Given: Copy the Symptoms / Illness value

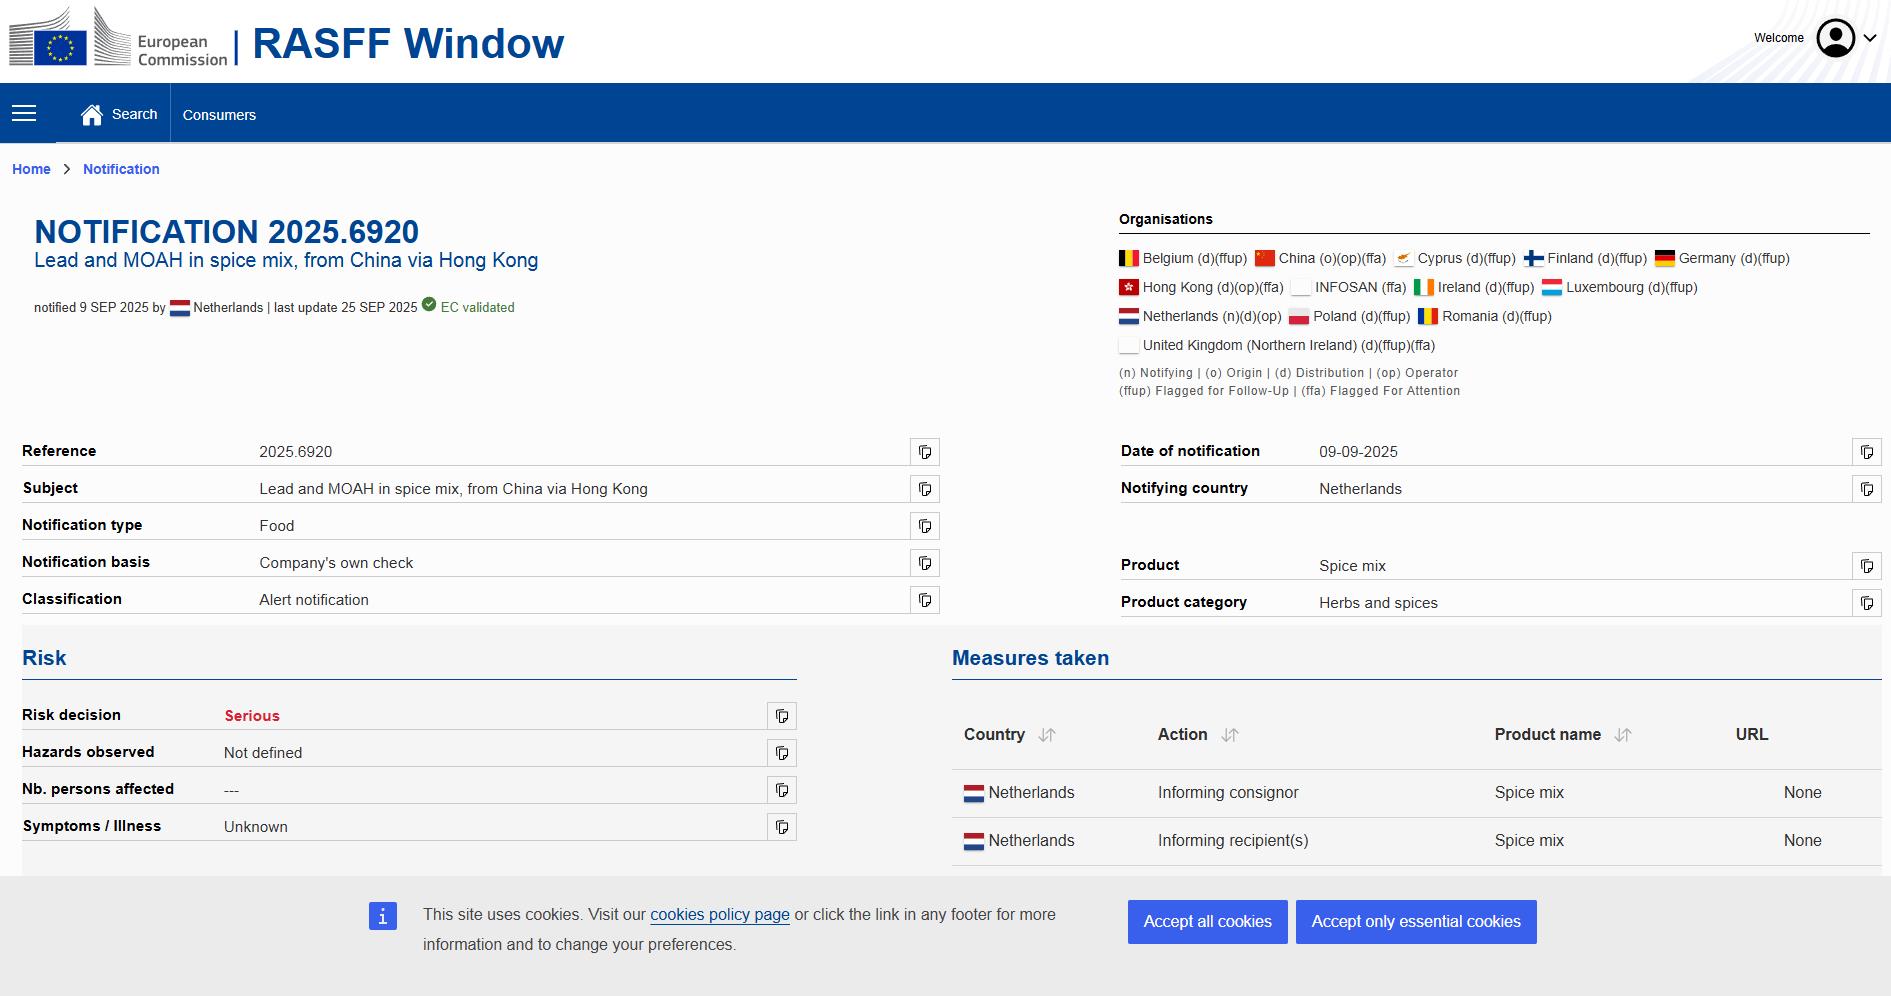Looking at the screenshot, I should coord(781,827).
